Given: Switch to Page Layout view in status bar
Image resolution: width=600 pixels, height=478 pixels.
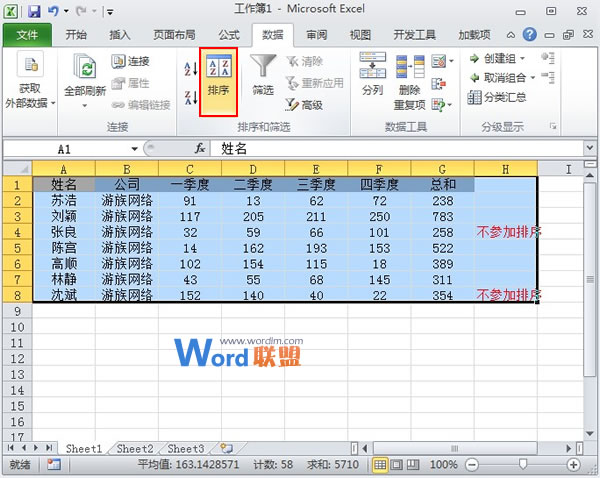Looking at the screenshot, I should click(397, 466).
